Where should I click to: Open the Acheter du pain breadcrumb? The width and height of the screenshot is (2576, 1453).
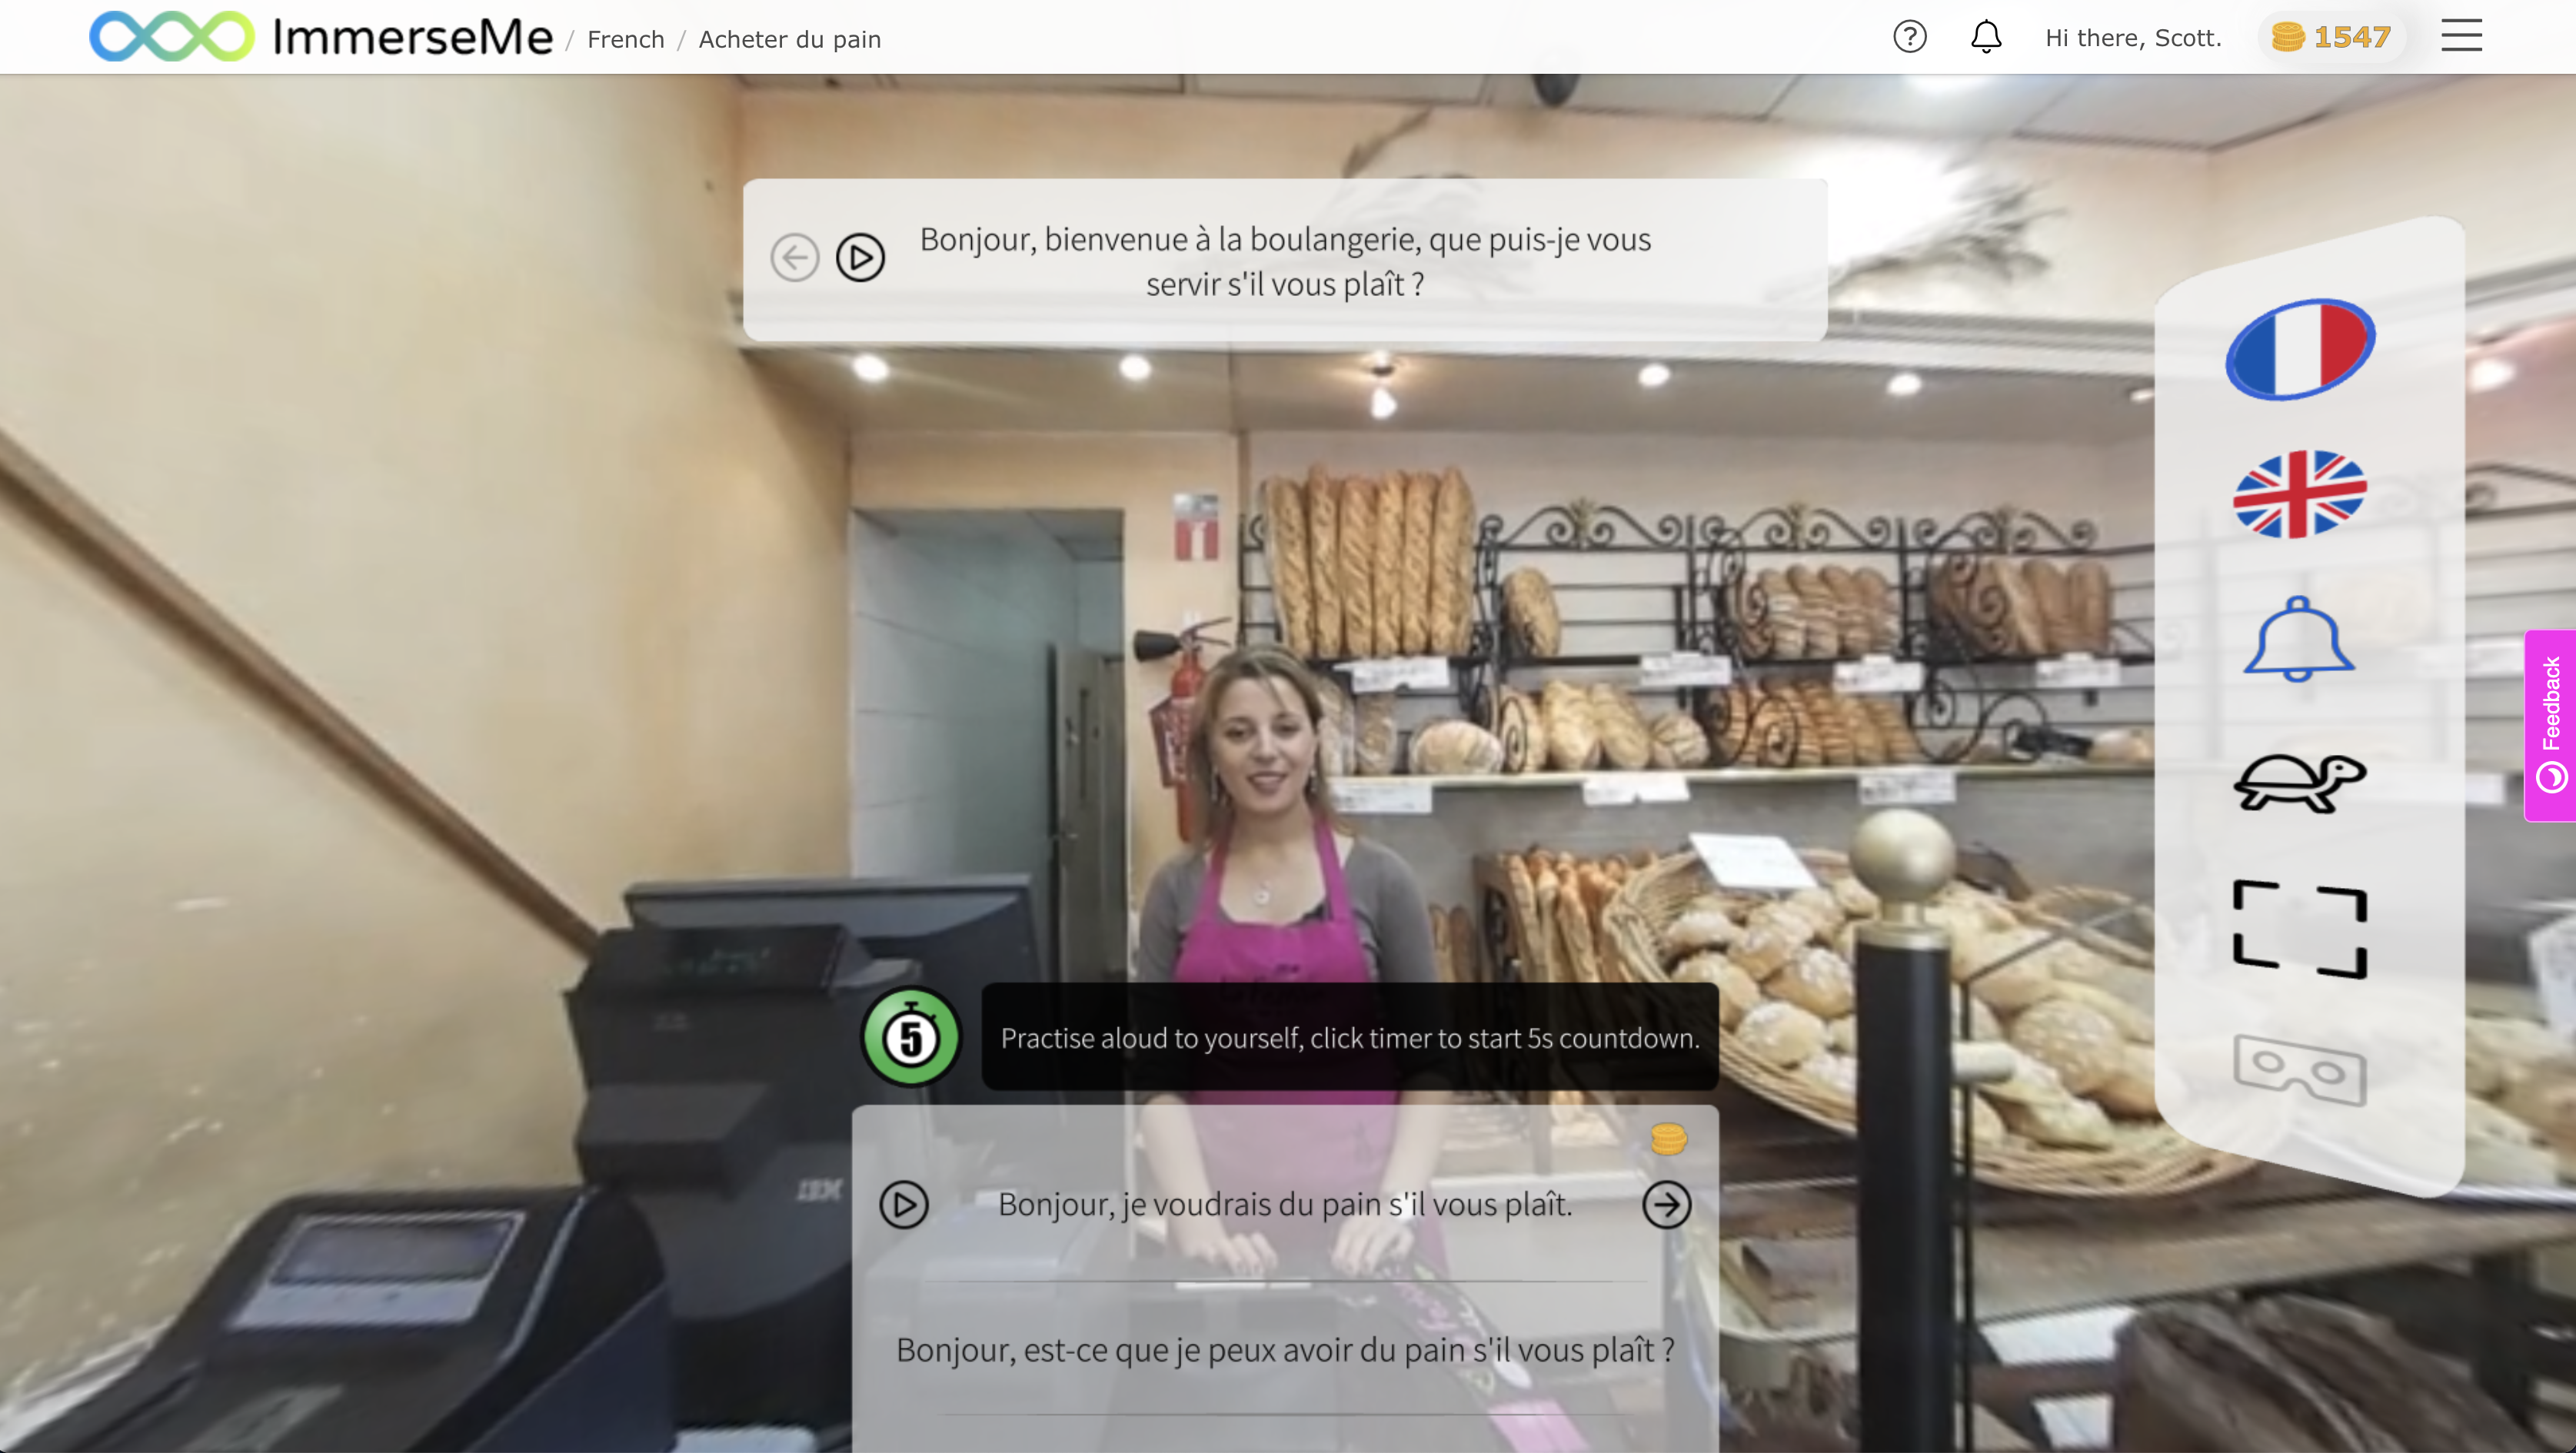click(789, 39)
